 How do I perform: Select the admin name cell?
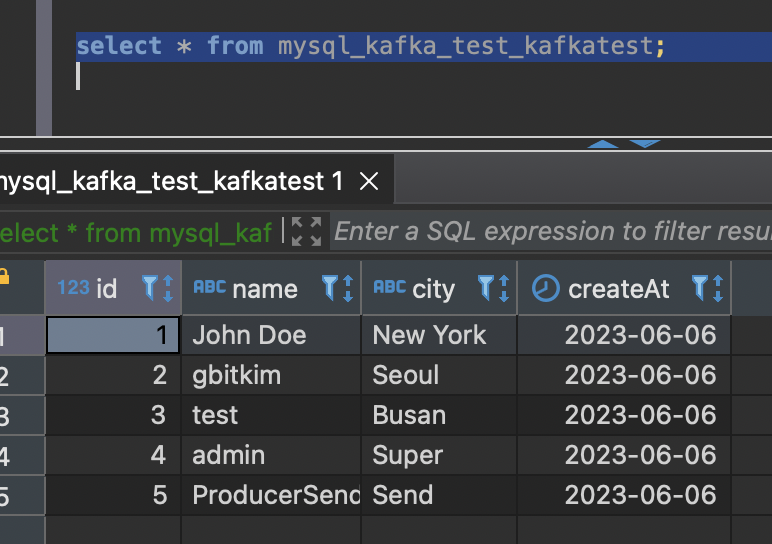229,455
